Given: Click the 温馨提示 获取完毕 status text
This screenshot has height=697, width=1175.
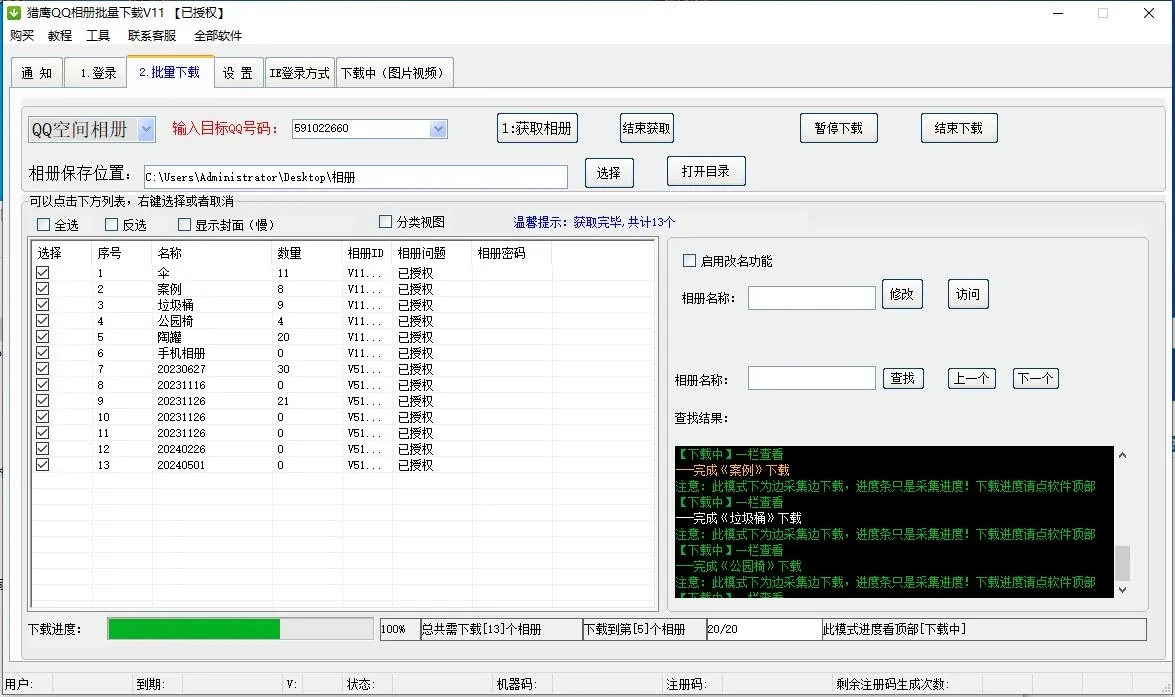Looking at the screenshot, I should pos(594,222).
